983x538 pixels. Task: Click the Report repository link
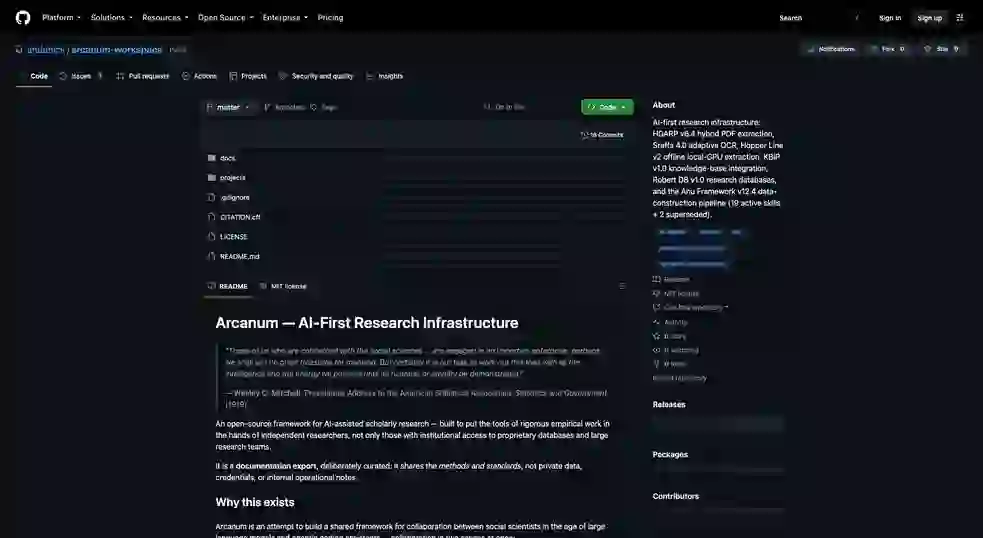pyautogui.click(x=680, y=378)
